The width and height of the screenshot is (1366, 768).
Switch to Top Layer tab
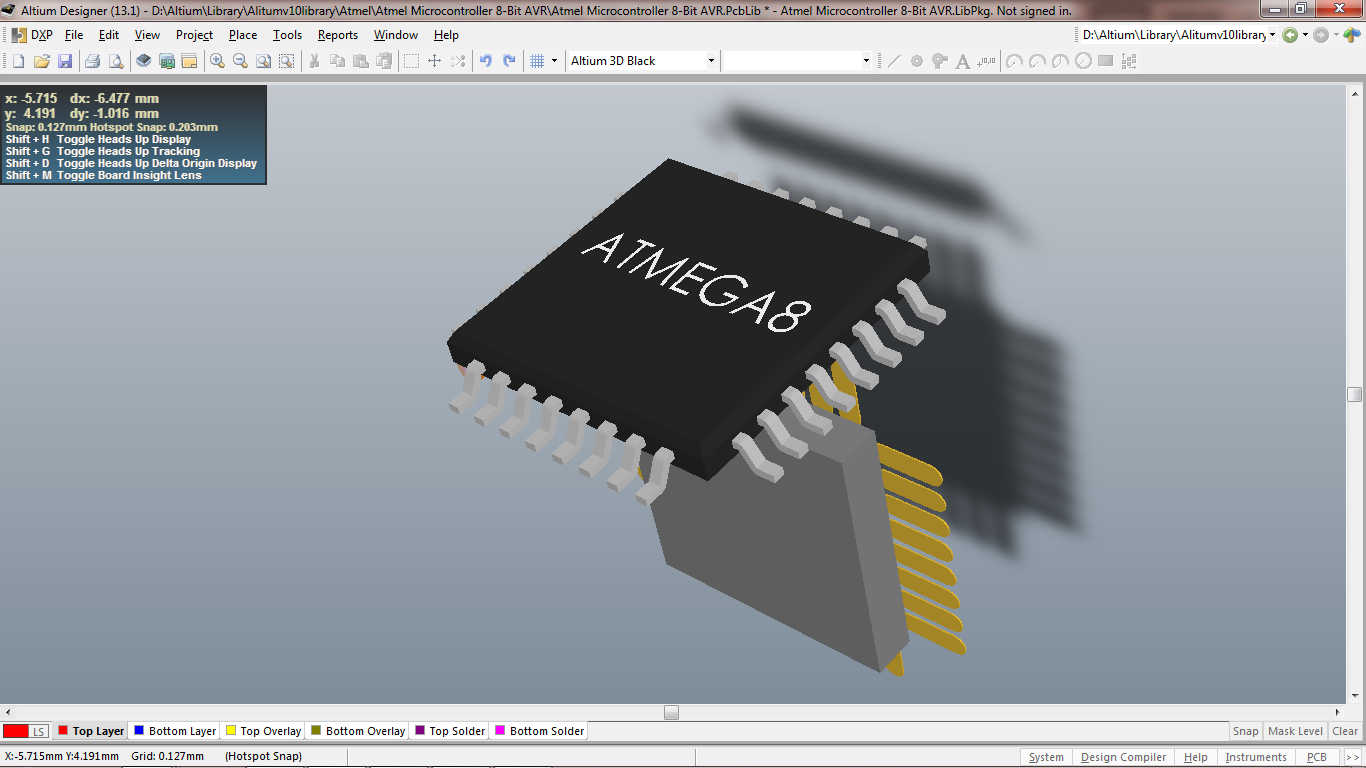coord(91,731)
